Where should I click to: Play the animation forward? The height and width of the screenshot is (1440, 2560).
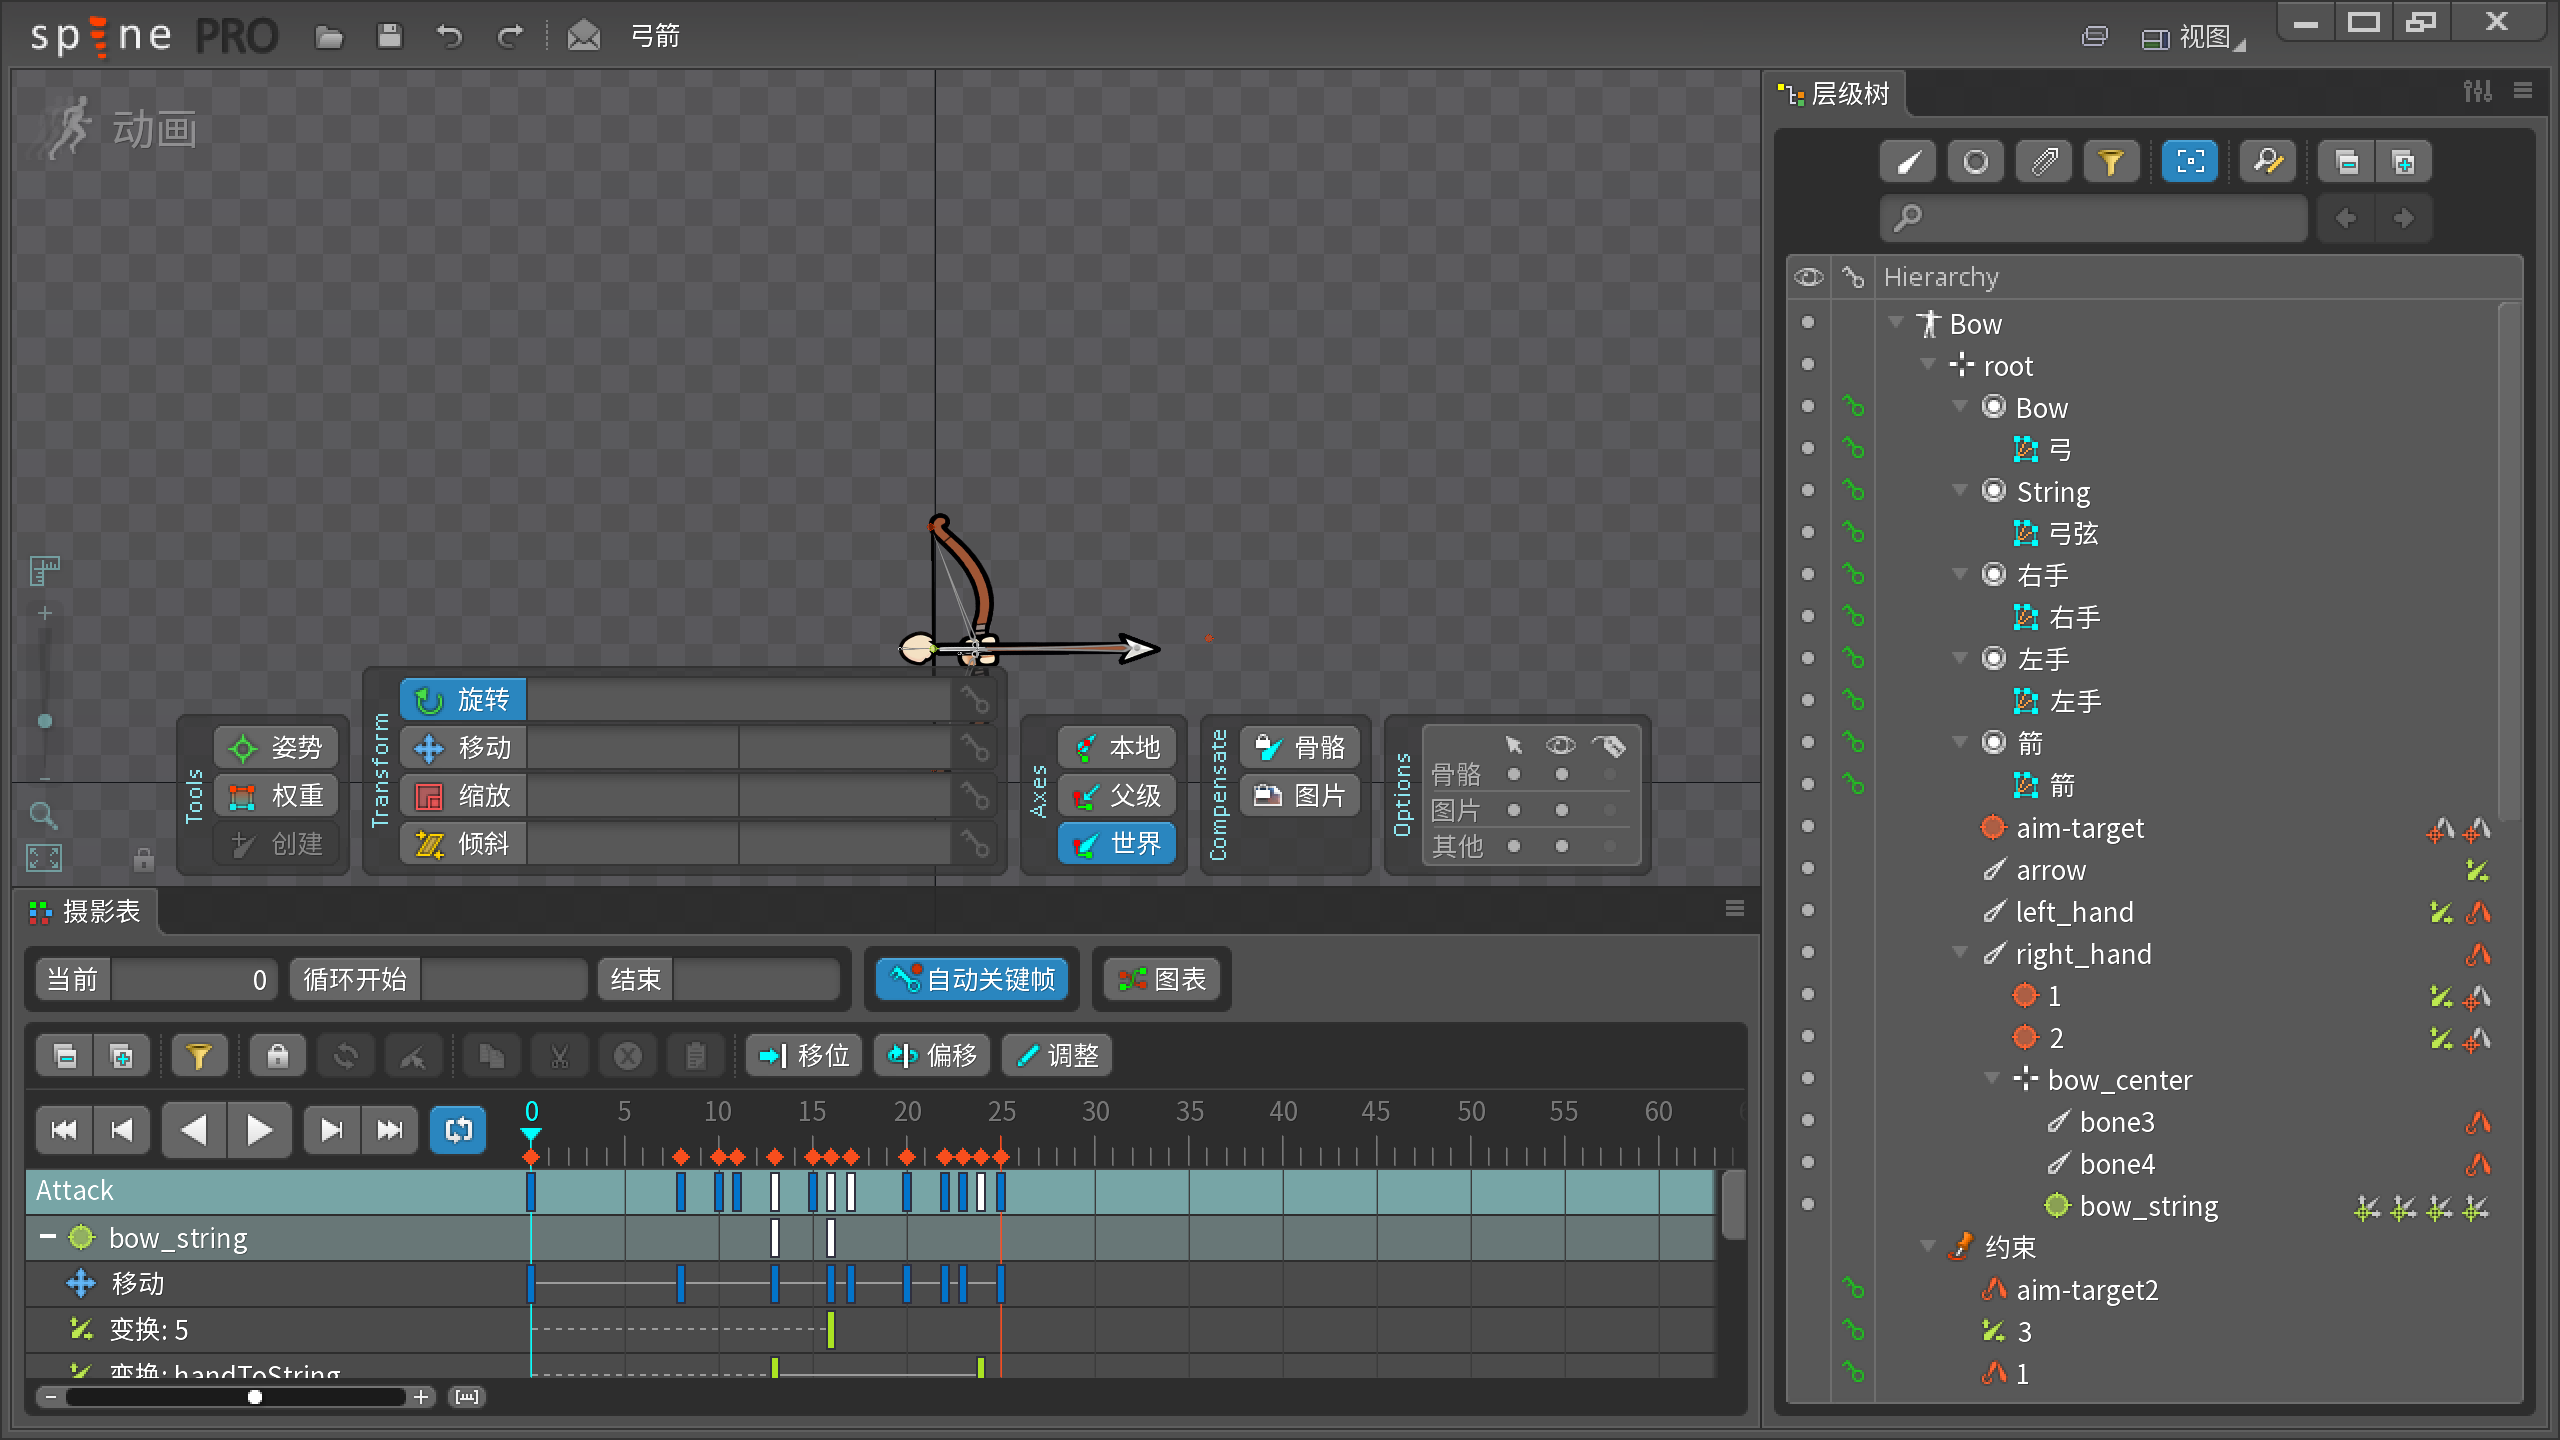coord(260,1130)
